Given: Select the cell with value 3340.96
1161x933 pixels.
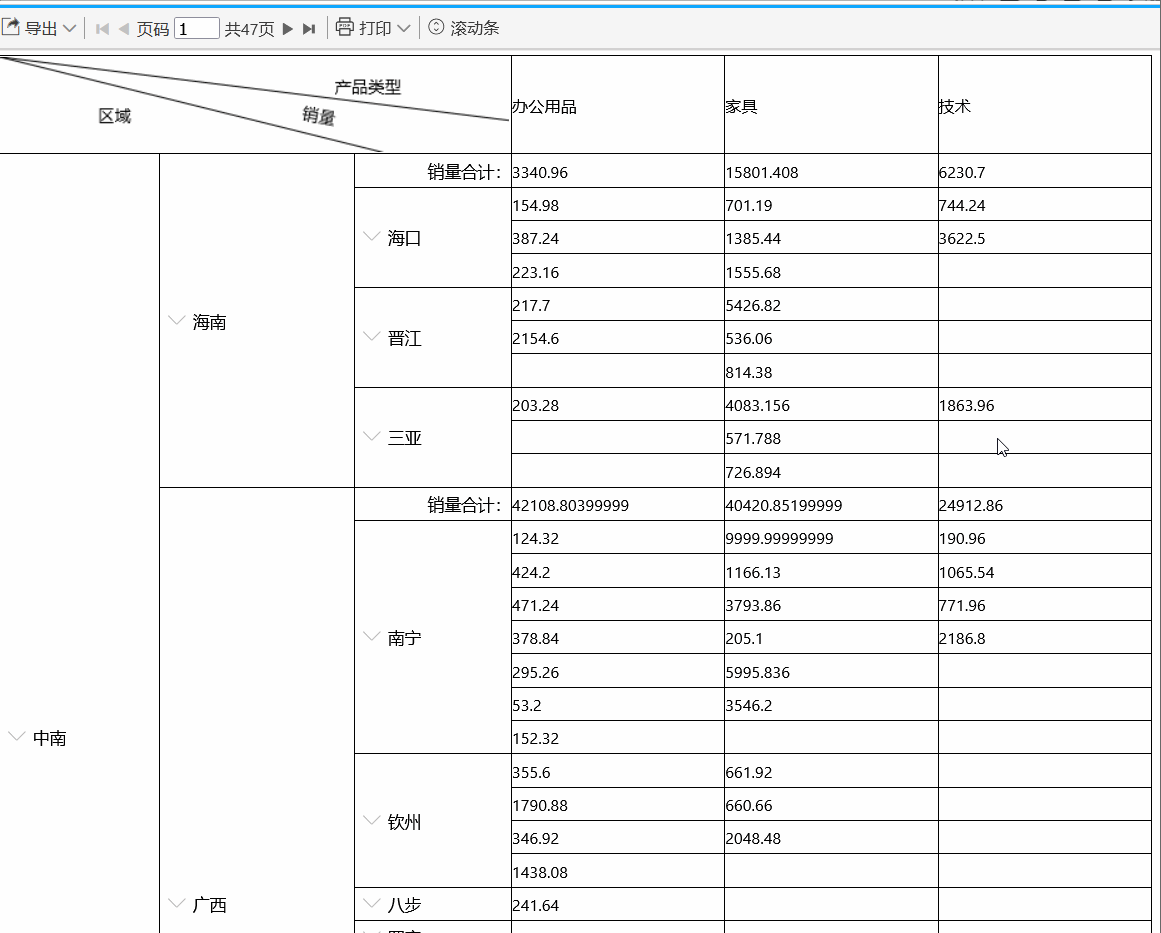Looking at the screenshot, I should (618, 172).
